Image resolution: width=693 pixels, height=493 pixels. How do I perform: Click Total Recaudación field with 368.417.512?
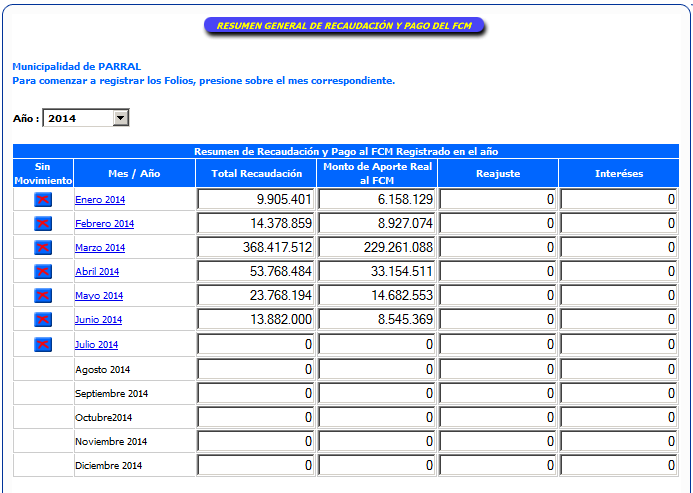[x=255, y=247]
